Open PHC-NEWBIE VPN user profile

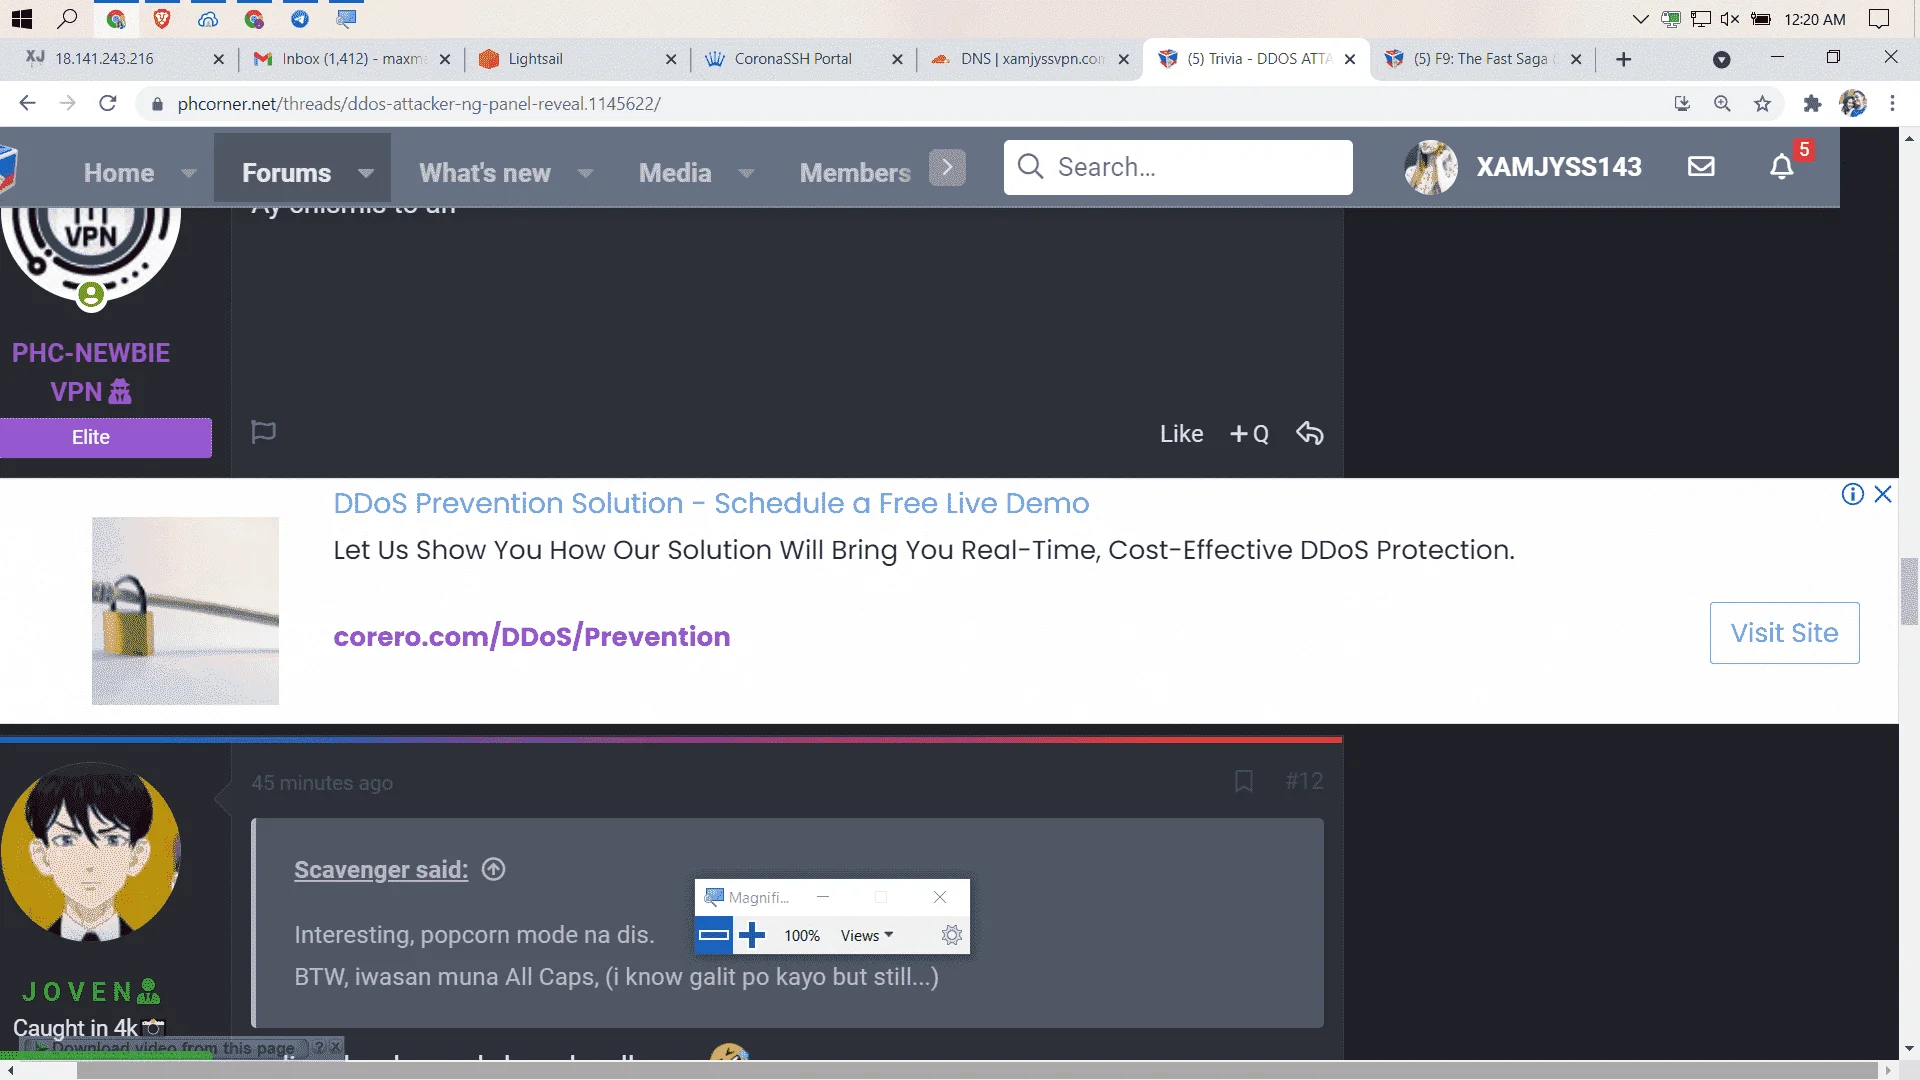[x=90, y=371]
